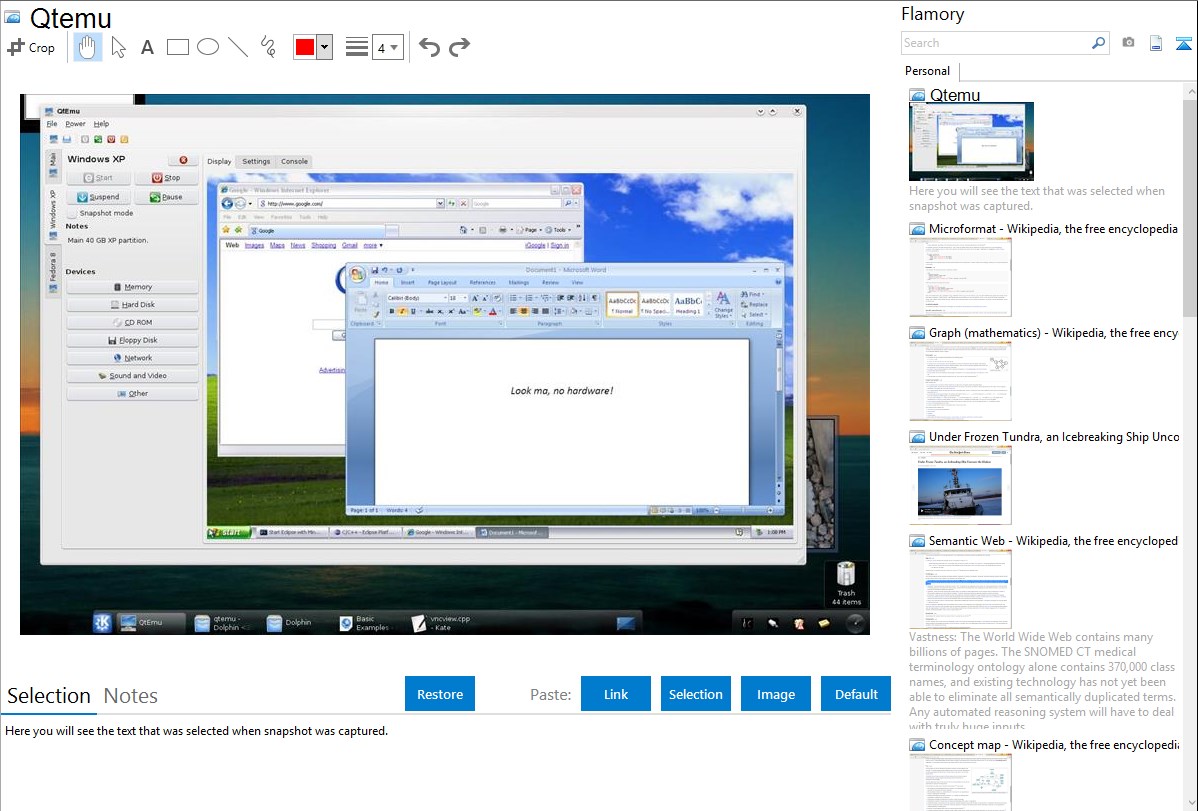Select the Crop tool
Viewport: 1198px width, 811px height.
31,47
